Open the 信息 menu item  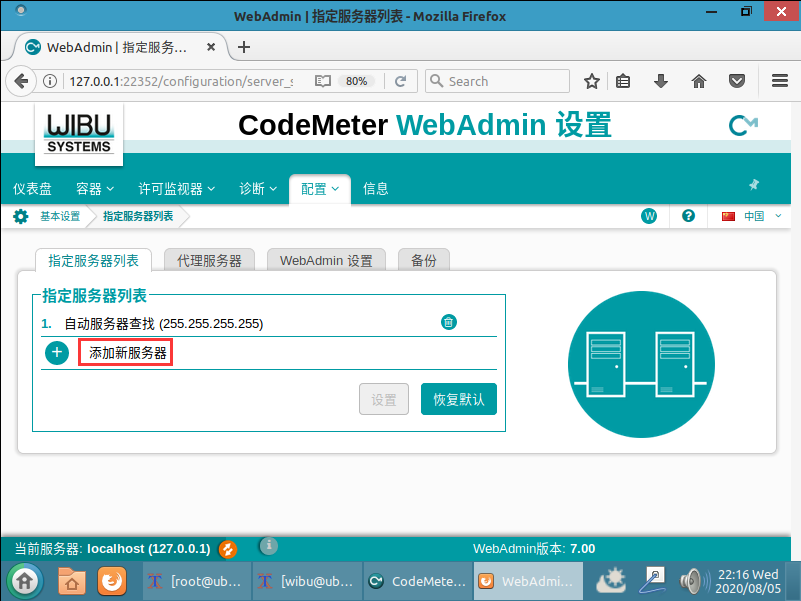click(375, 189)
